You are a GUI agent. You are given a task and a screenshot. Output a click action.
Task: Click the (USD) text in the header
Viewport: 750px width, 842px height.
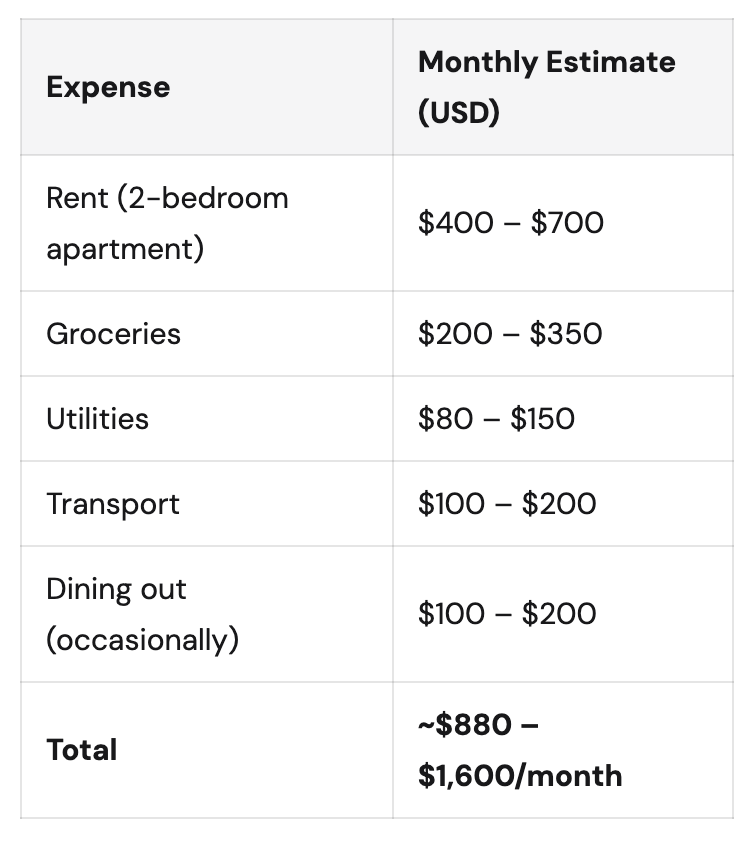pos(459,113)
